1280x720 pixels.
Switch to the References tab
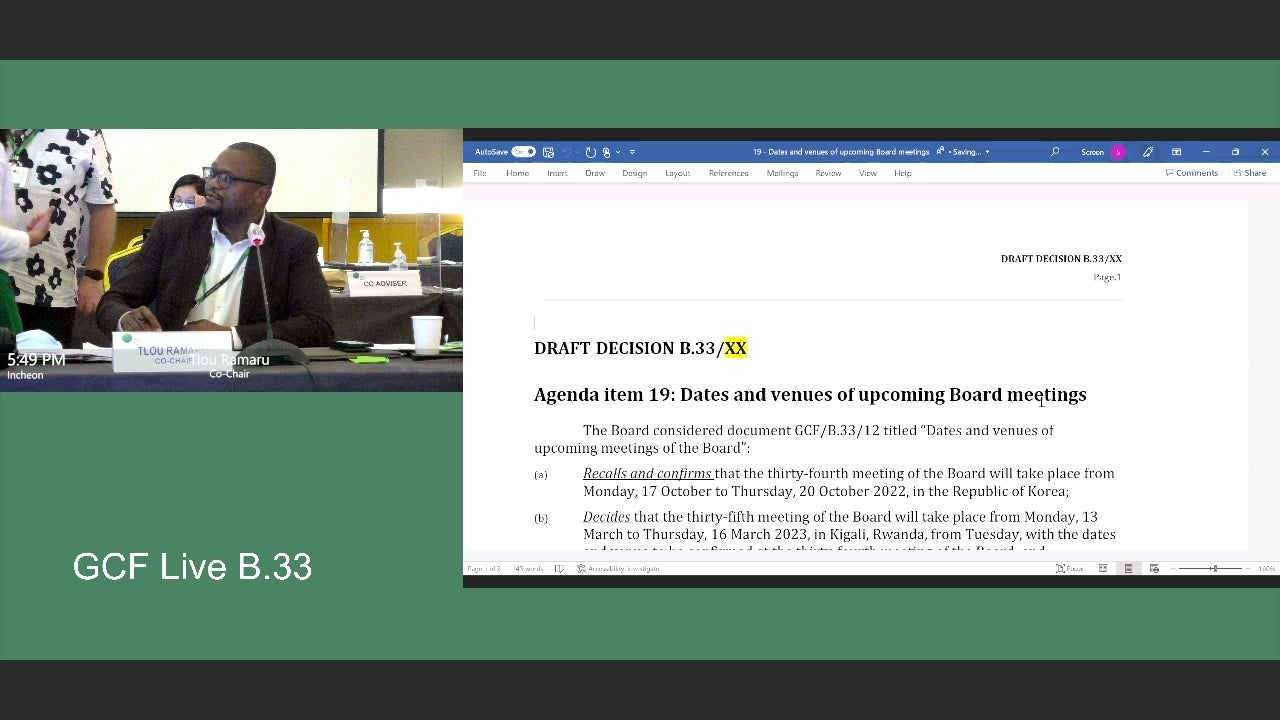(x=728, y=173)
